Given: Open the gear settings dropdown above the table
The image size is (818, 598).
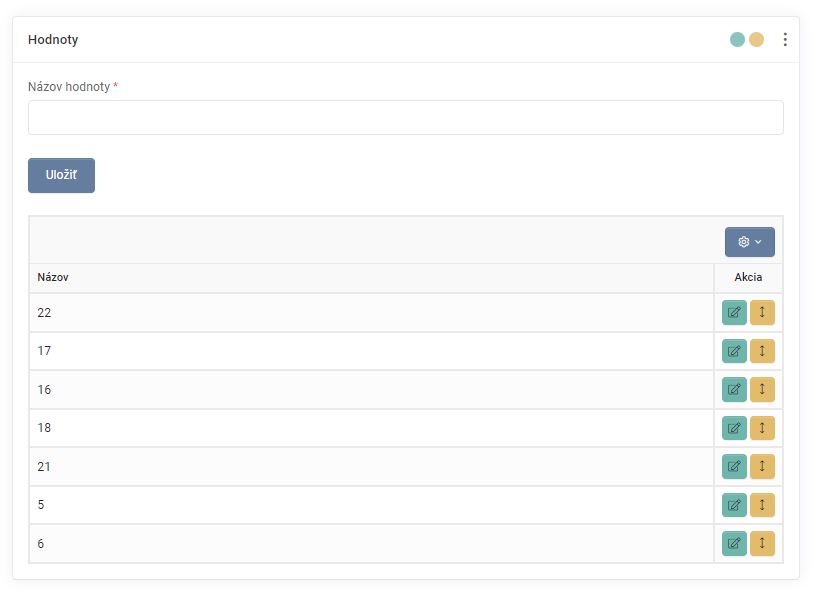Looking at the screenshot, I should [749, 242].
